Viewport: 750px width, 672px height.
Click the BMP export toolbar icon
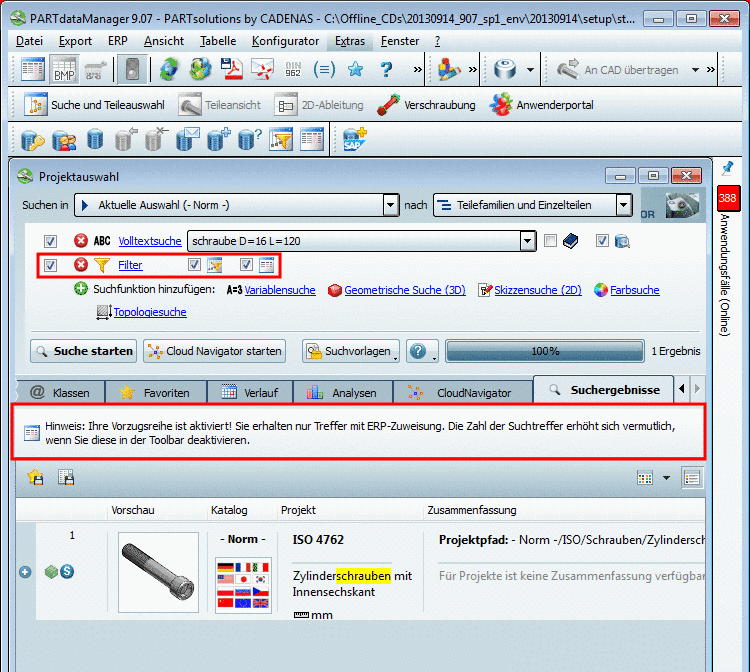tap(64, 69)
